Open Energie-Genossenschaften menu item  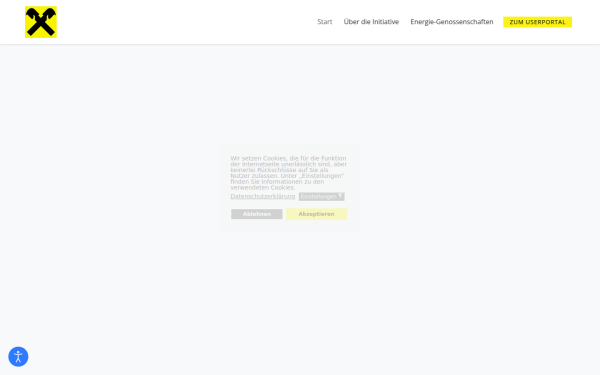tap(452, 22)
